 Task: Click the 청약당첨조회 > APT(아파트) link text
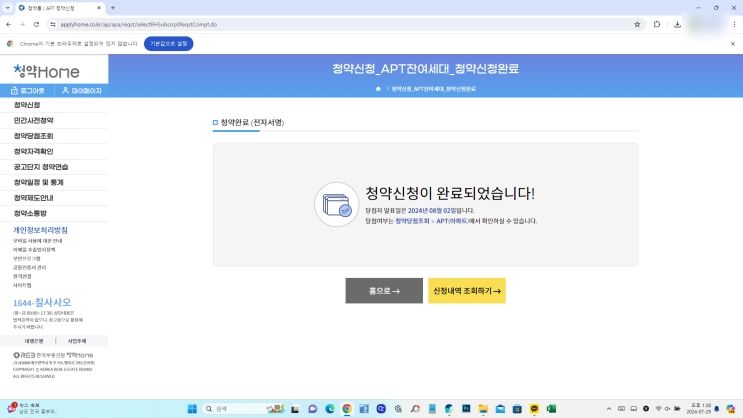coord(432,221)
